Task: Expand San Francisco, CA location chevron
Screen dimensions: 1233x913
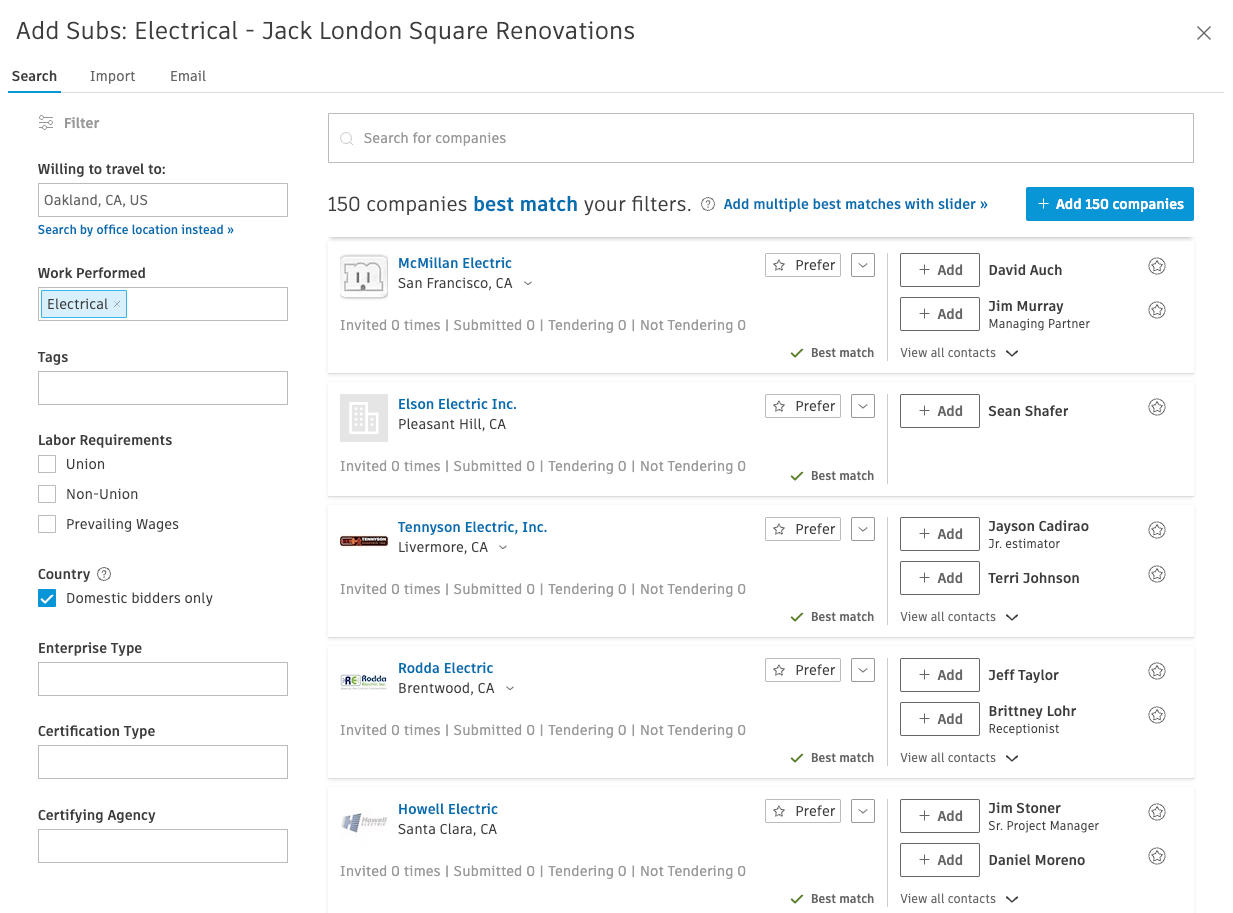Action: pos(528,284)
